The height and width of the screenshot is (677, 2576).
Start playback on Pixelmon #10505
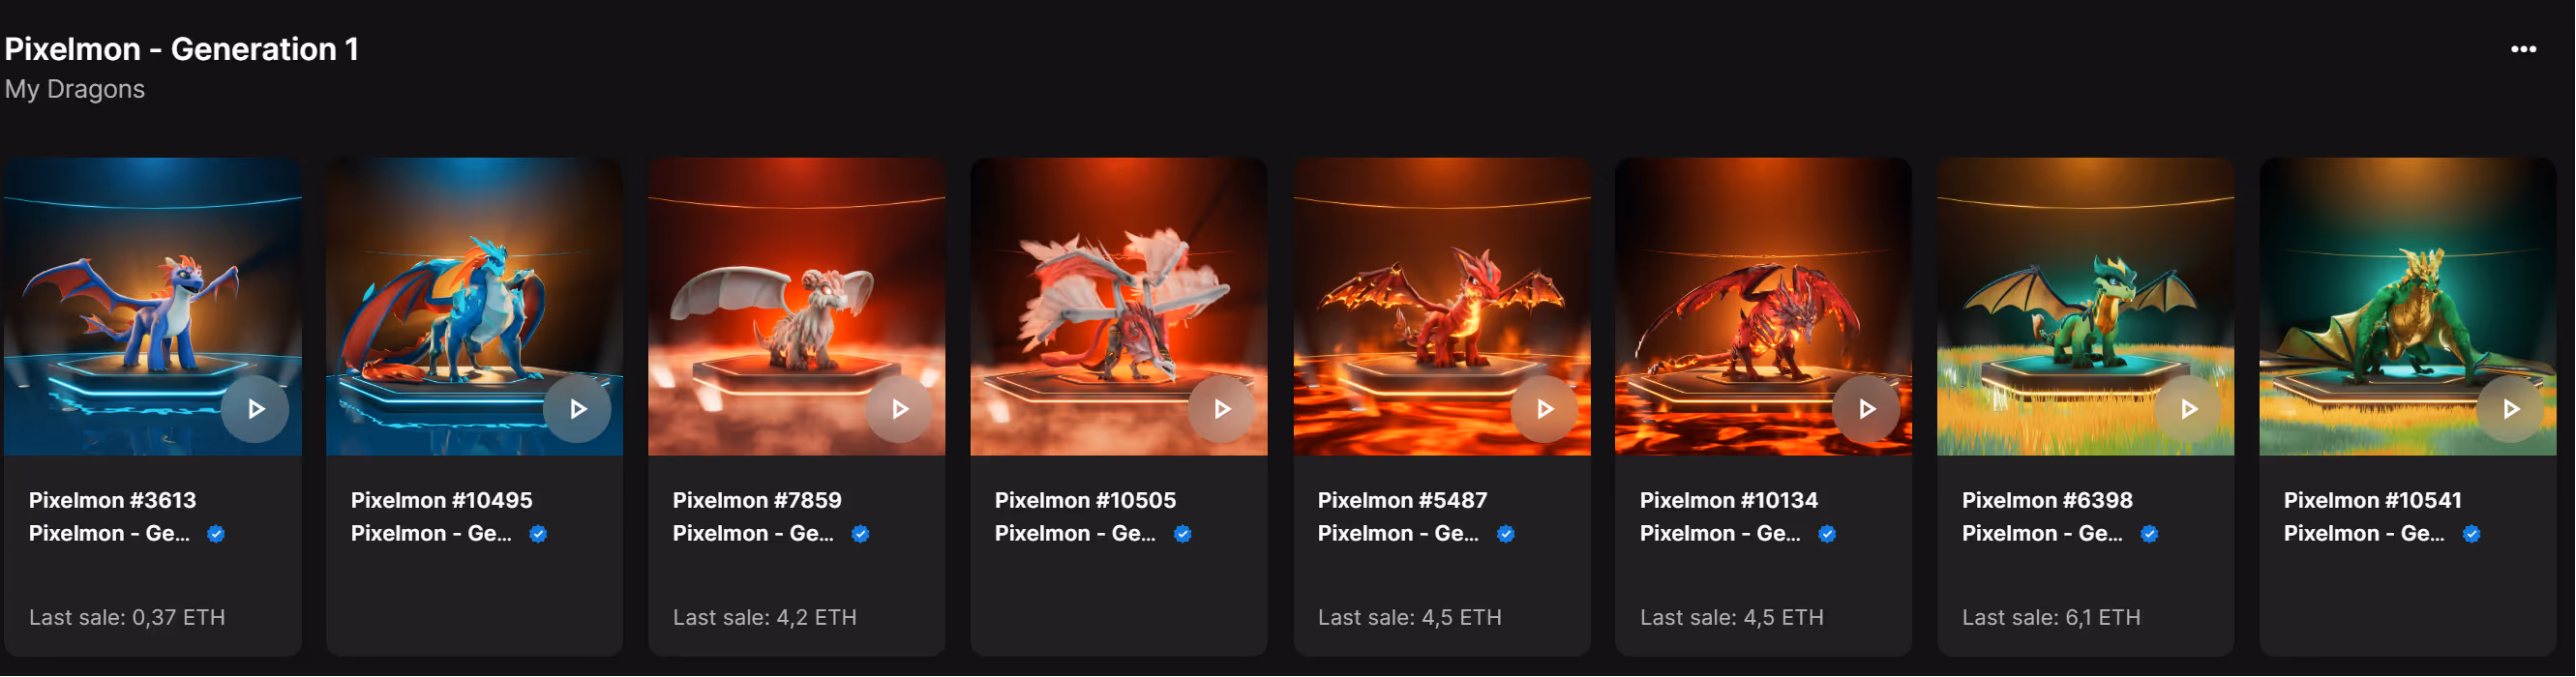[x=1221, y=409]
